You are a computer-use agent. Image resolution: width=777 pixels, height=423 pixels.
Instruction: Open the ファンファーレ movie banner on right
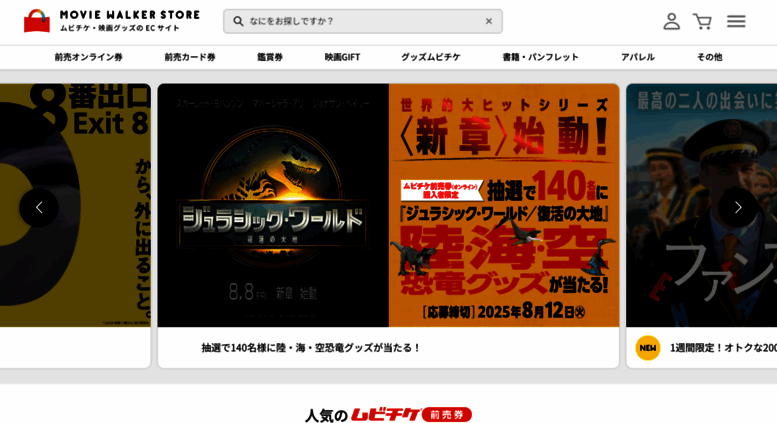click(702, 205)
